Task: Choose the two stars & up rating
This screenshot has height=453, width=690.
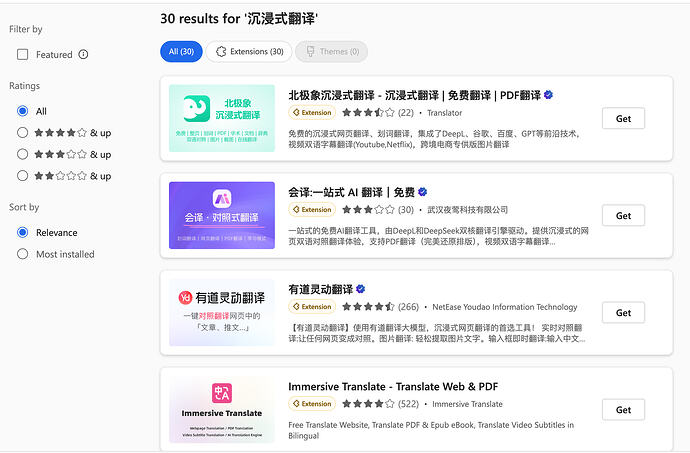Action: pos(23,176)
